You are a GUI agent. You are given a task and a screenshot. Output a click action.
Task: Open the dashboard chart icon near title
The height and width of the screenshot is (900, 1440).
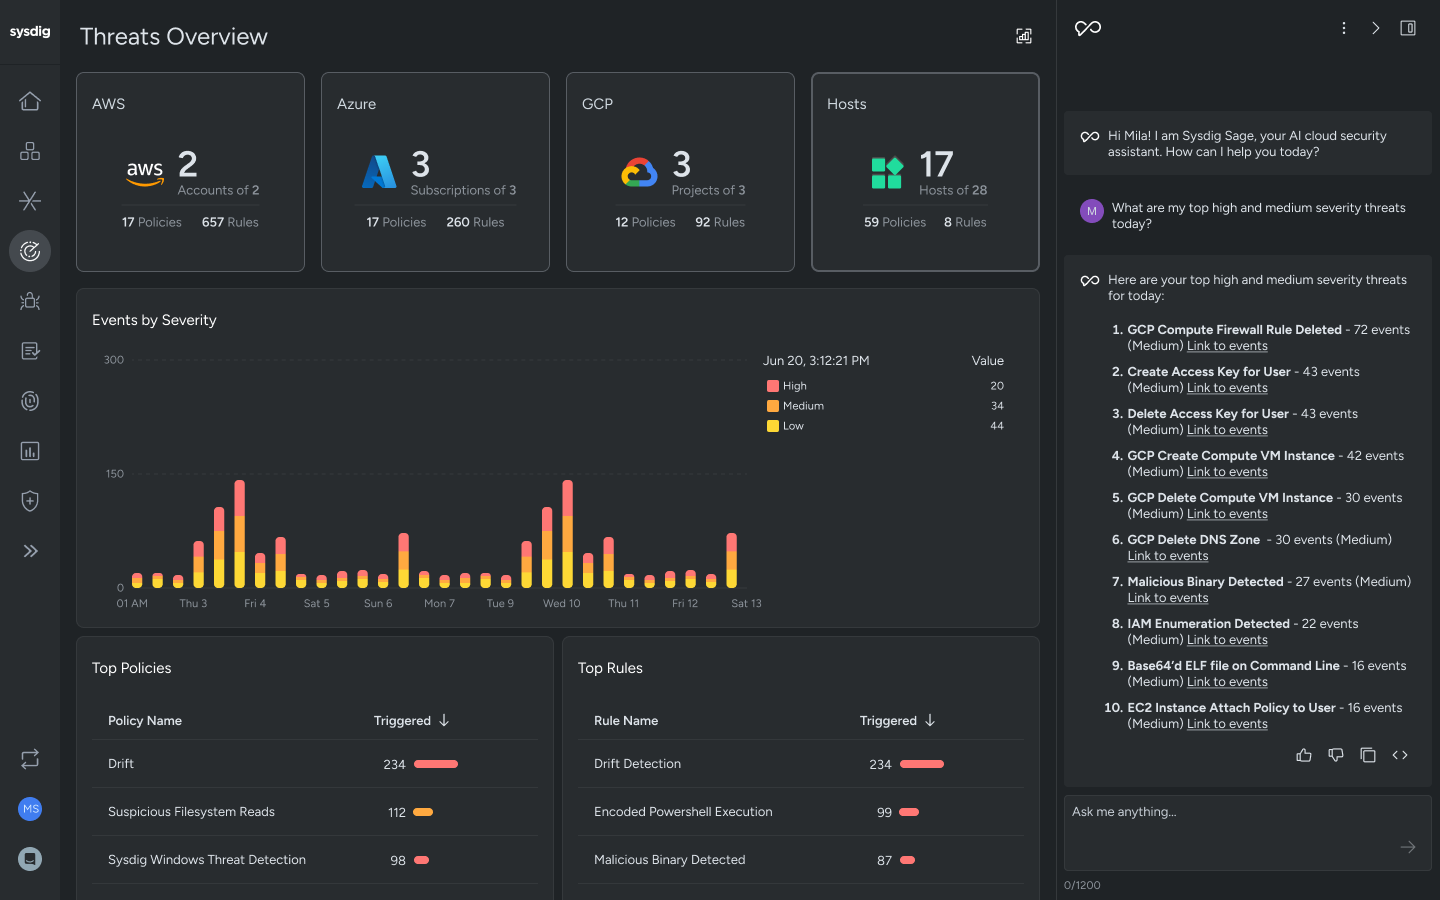coord(1024,36)
